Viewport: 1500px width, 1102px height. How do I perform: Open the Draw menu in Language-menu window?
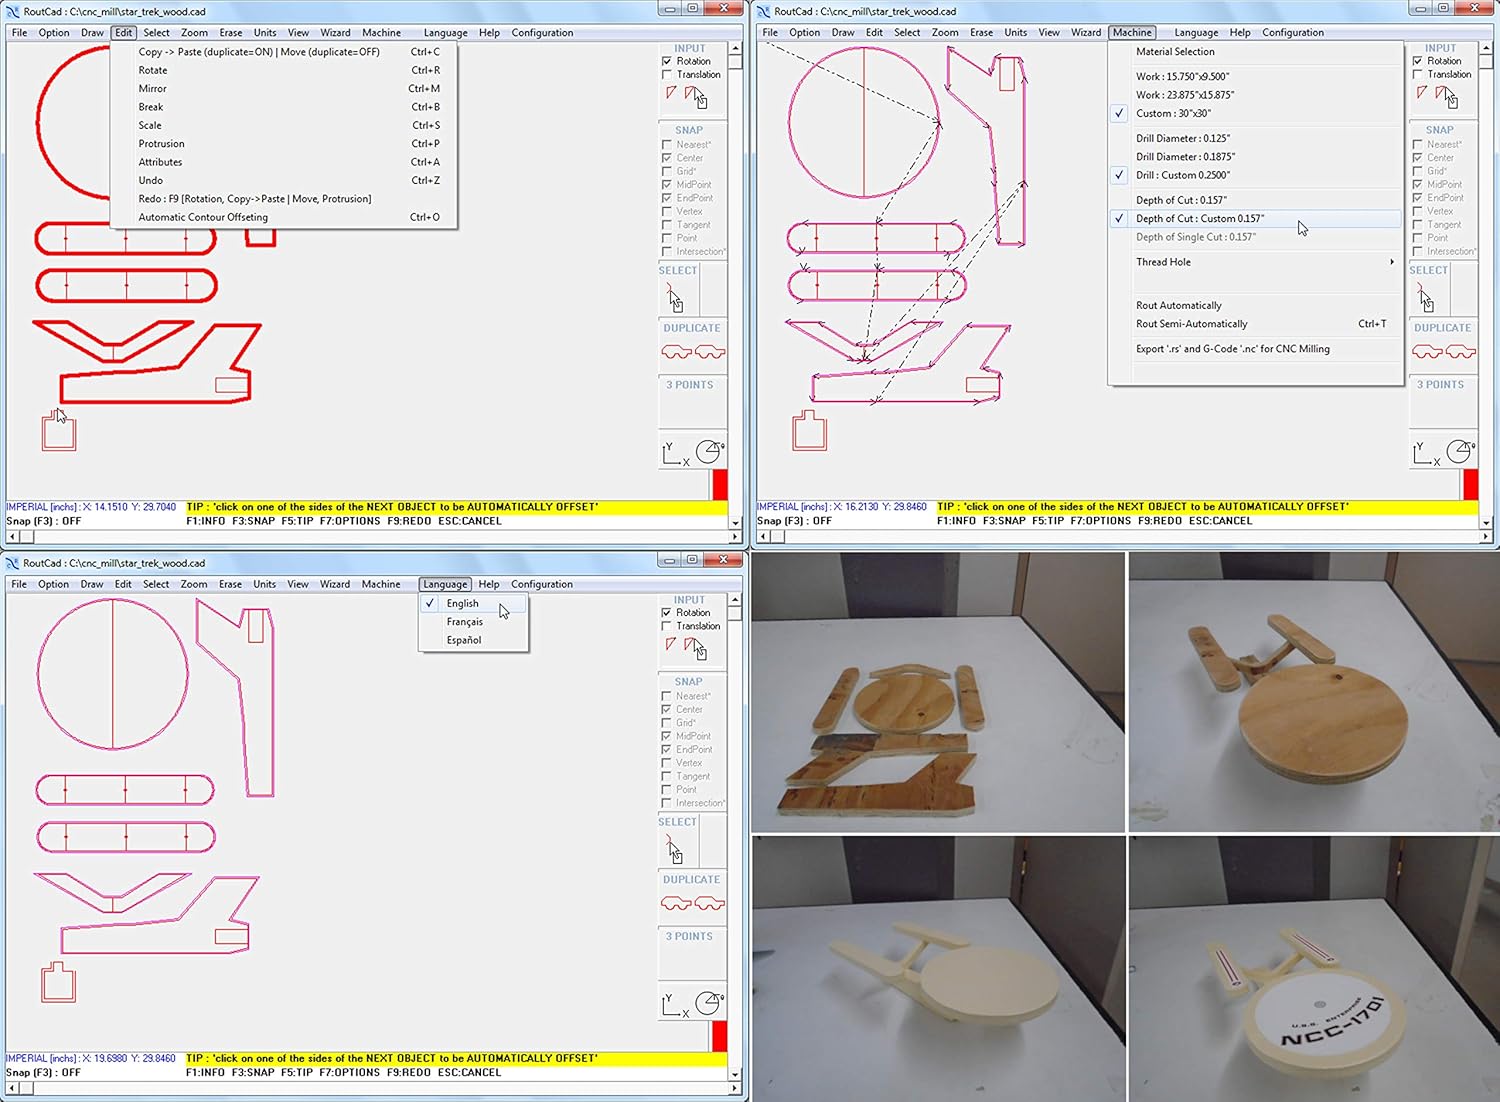92,585
